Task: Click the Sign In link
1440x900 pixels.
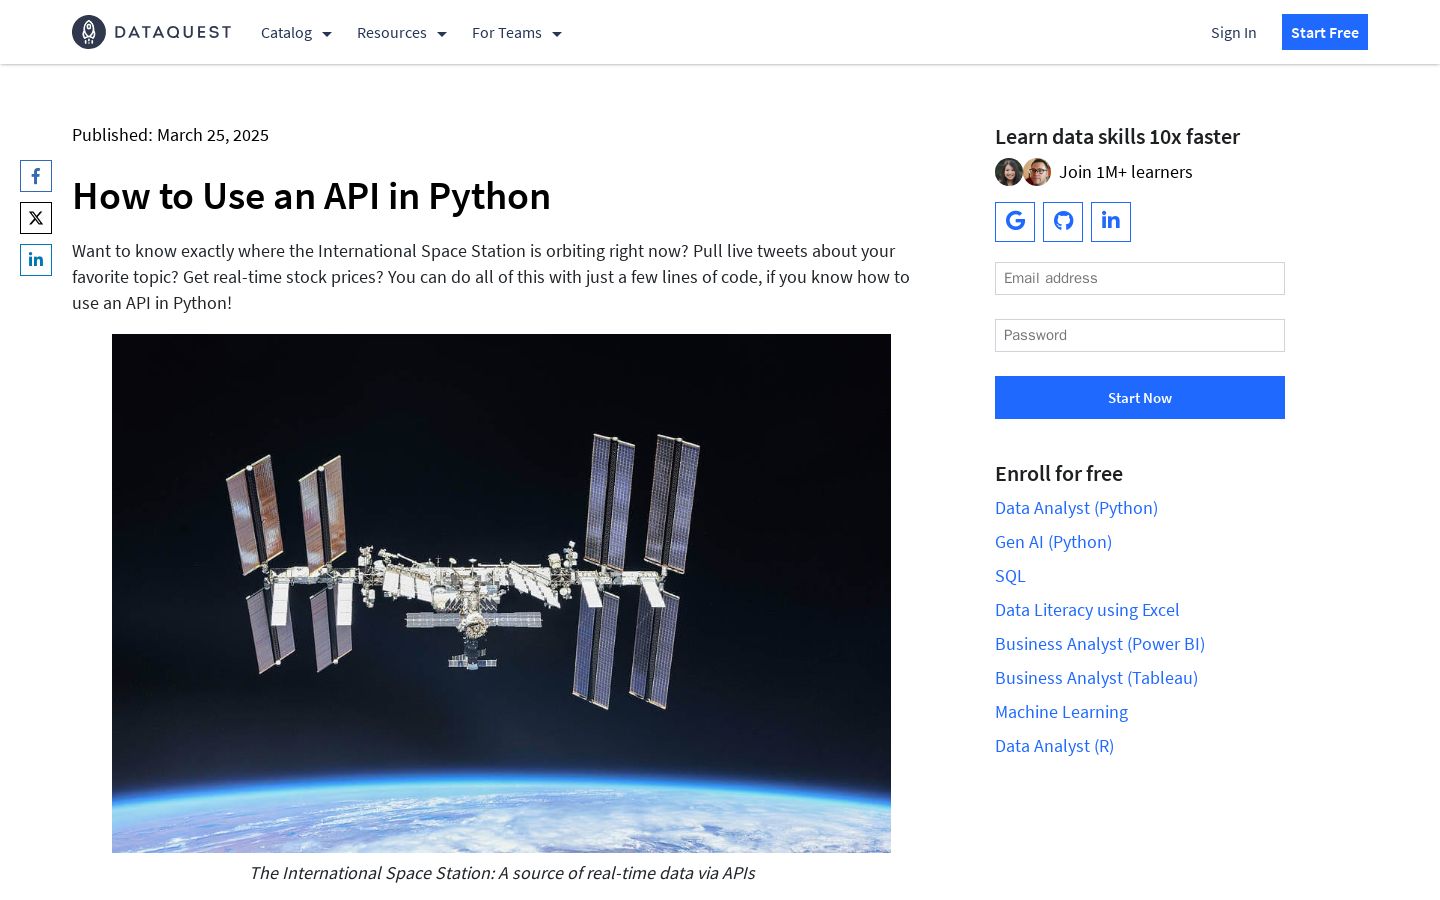Action: pyautogui.click(x=1233, y=33)
